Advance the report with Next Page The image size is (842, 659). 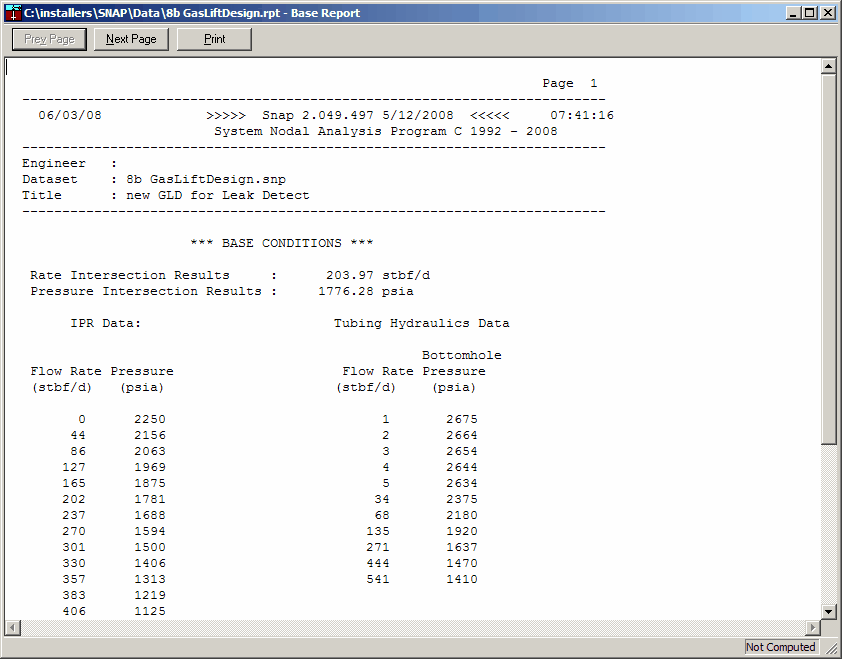click(x=130, y=38)
